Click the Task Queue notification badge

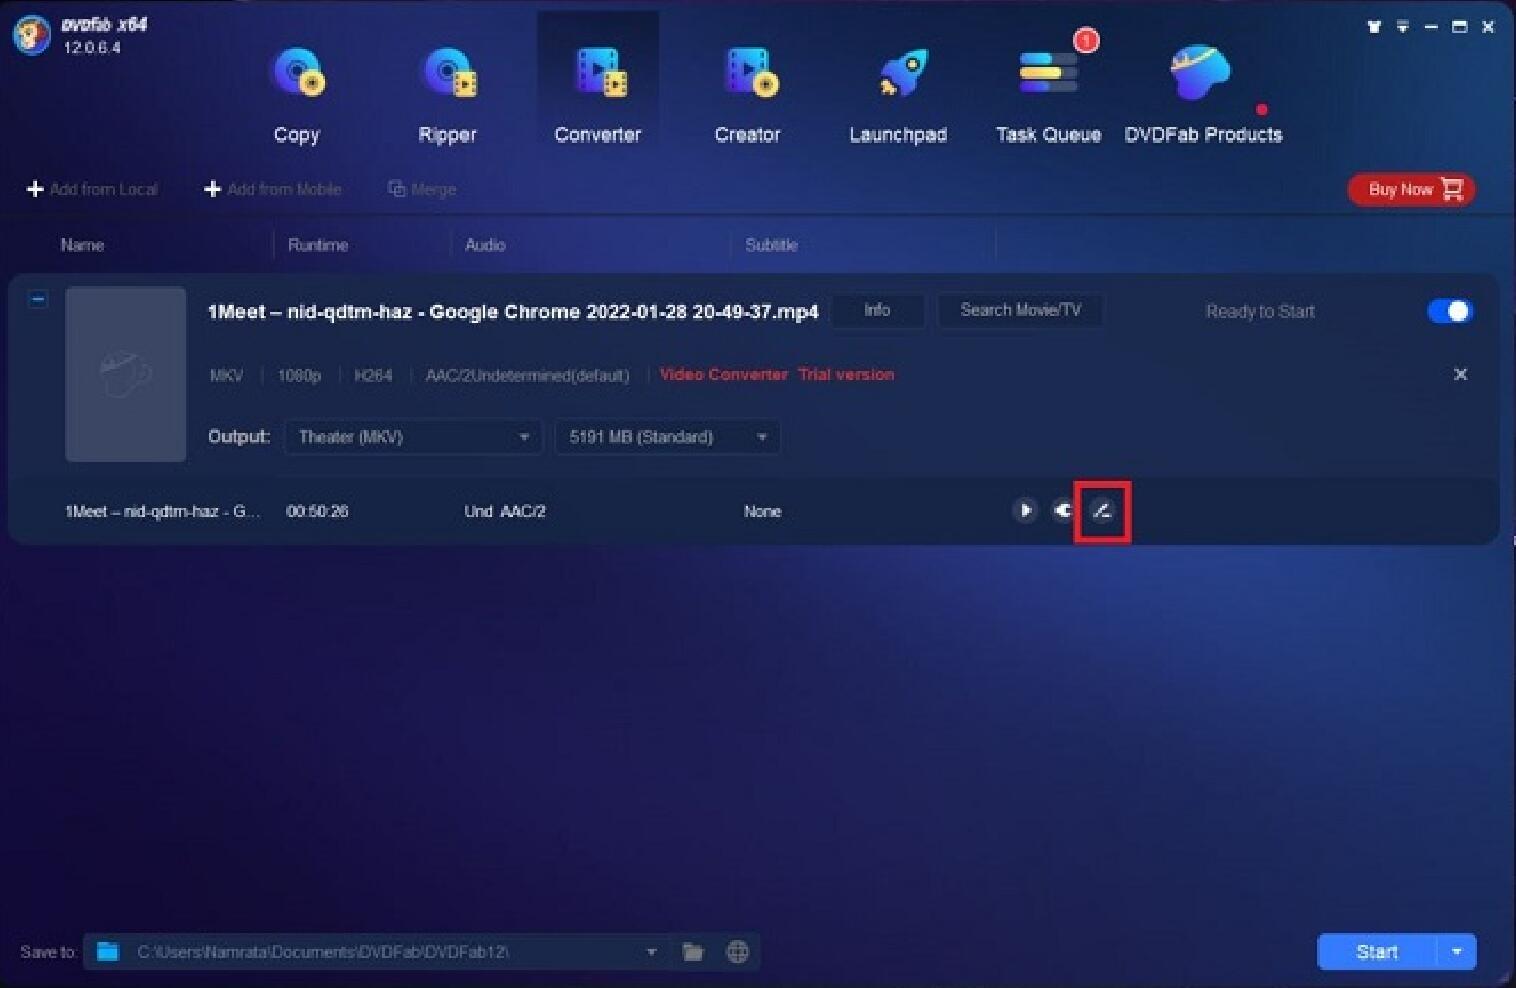point(1086,40)
